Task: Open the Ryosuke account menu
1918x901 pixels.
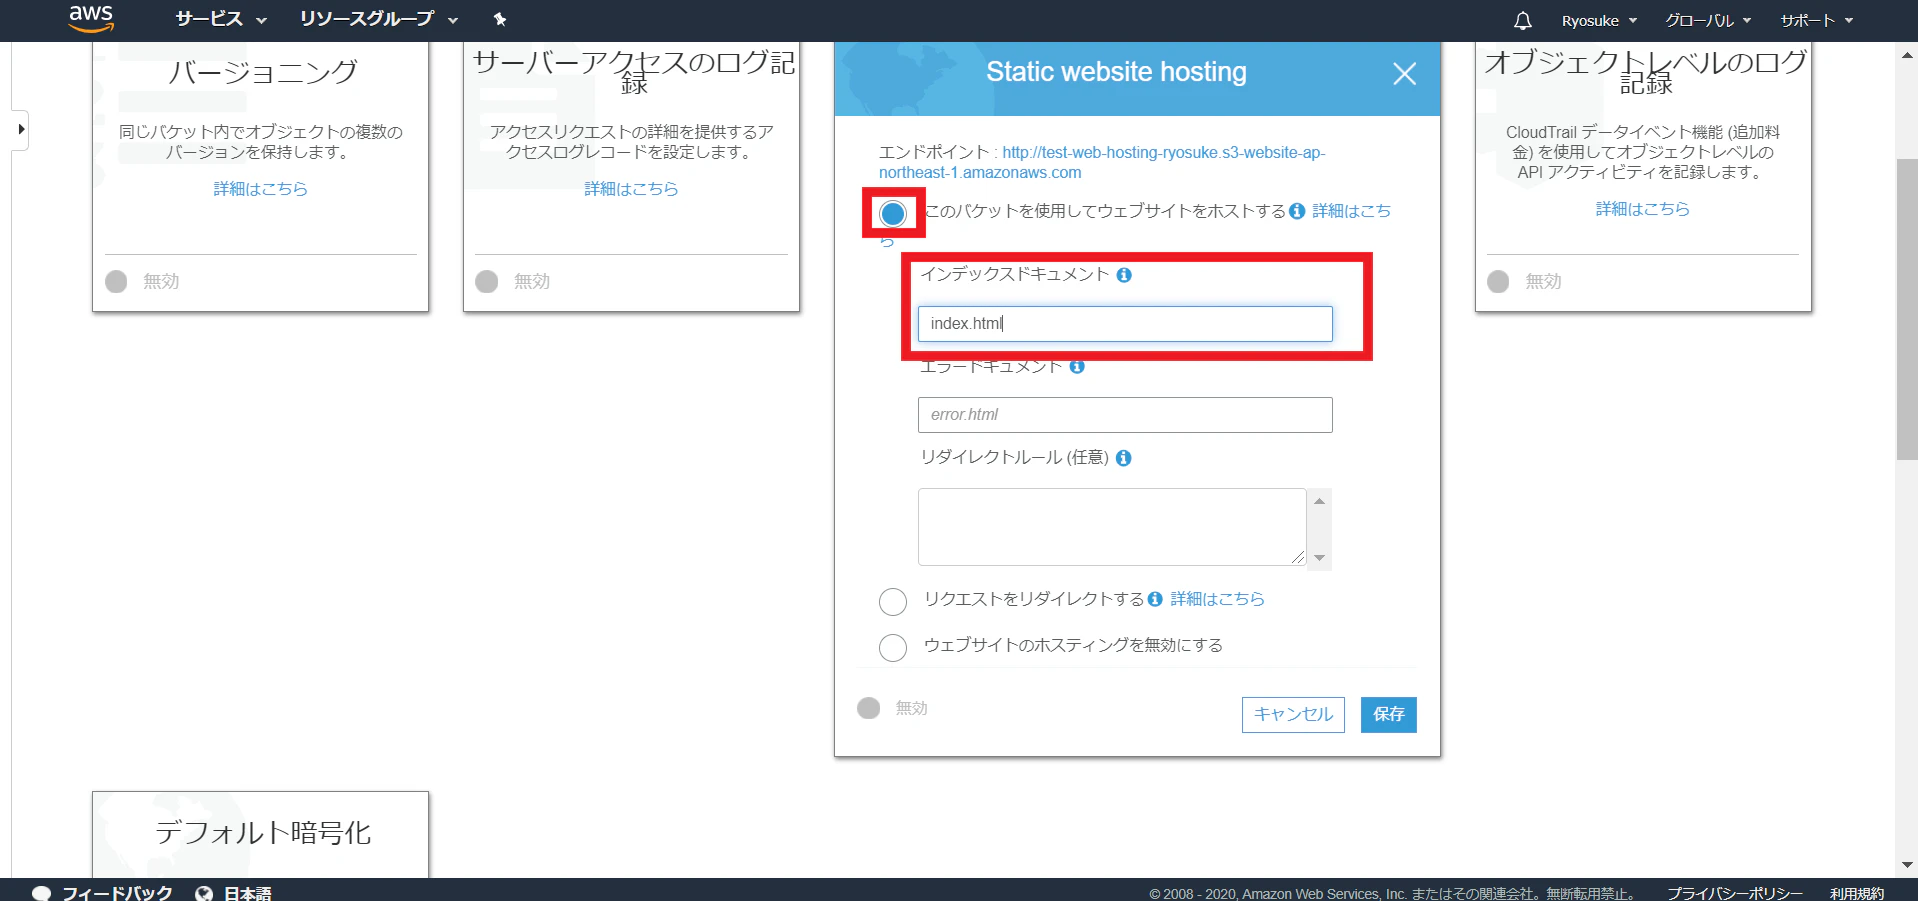Action: pos(1599,21)
